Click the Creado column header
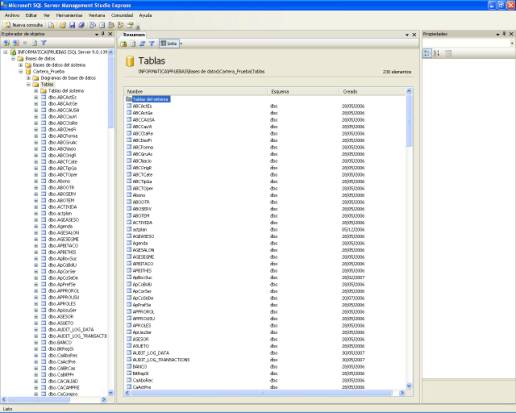Screen dimensions: 516x413 (372, 92)
